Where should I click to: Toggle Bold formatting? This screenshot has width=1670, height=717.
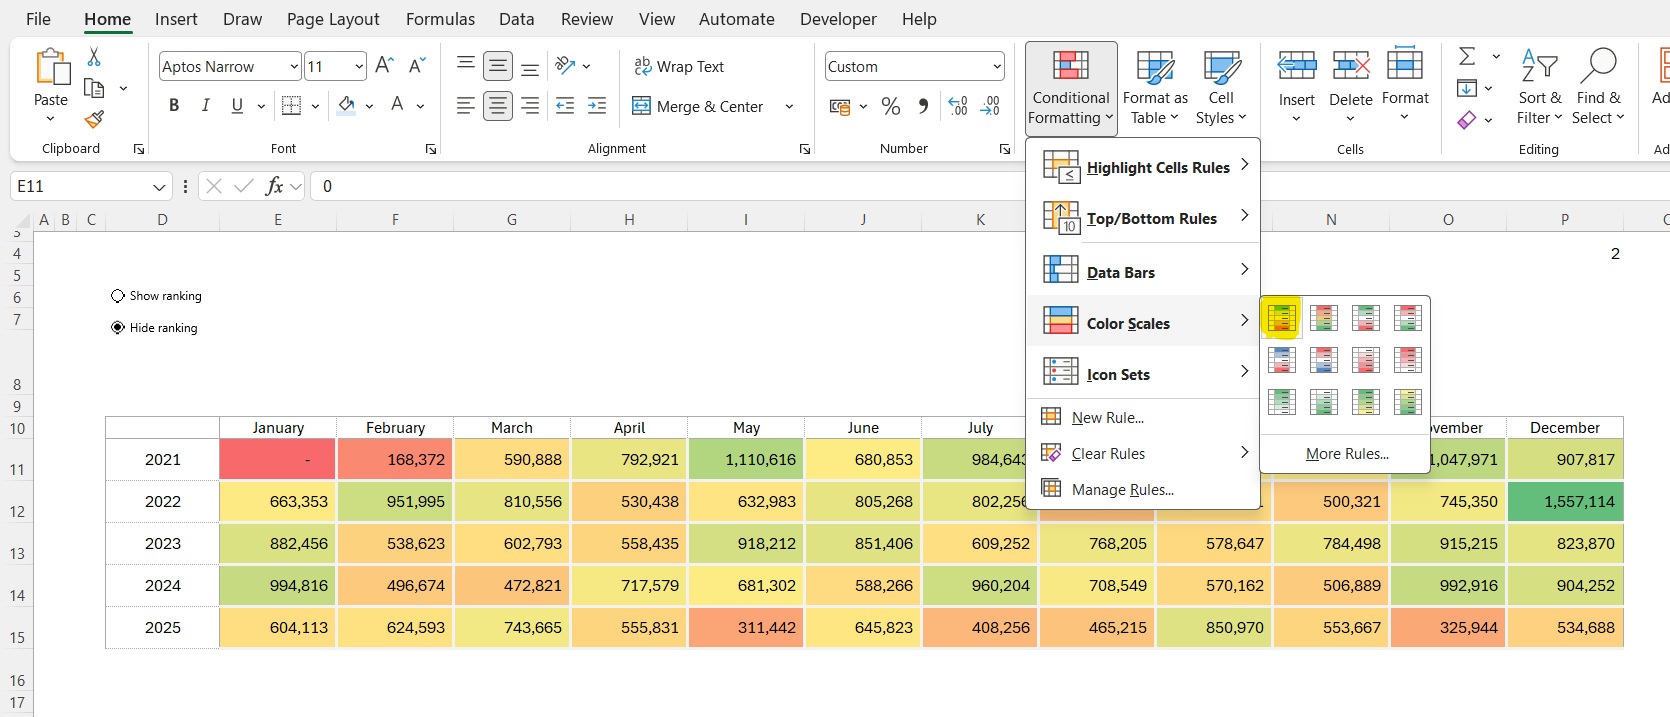point(174,105)
